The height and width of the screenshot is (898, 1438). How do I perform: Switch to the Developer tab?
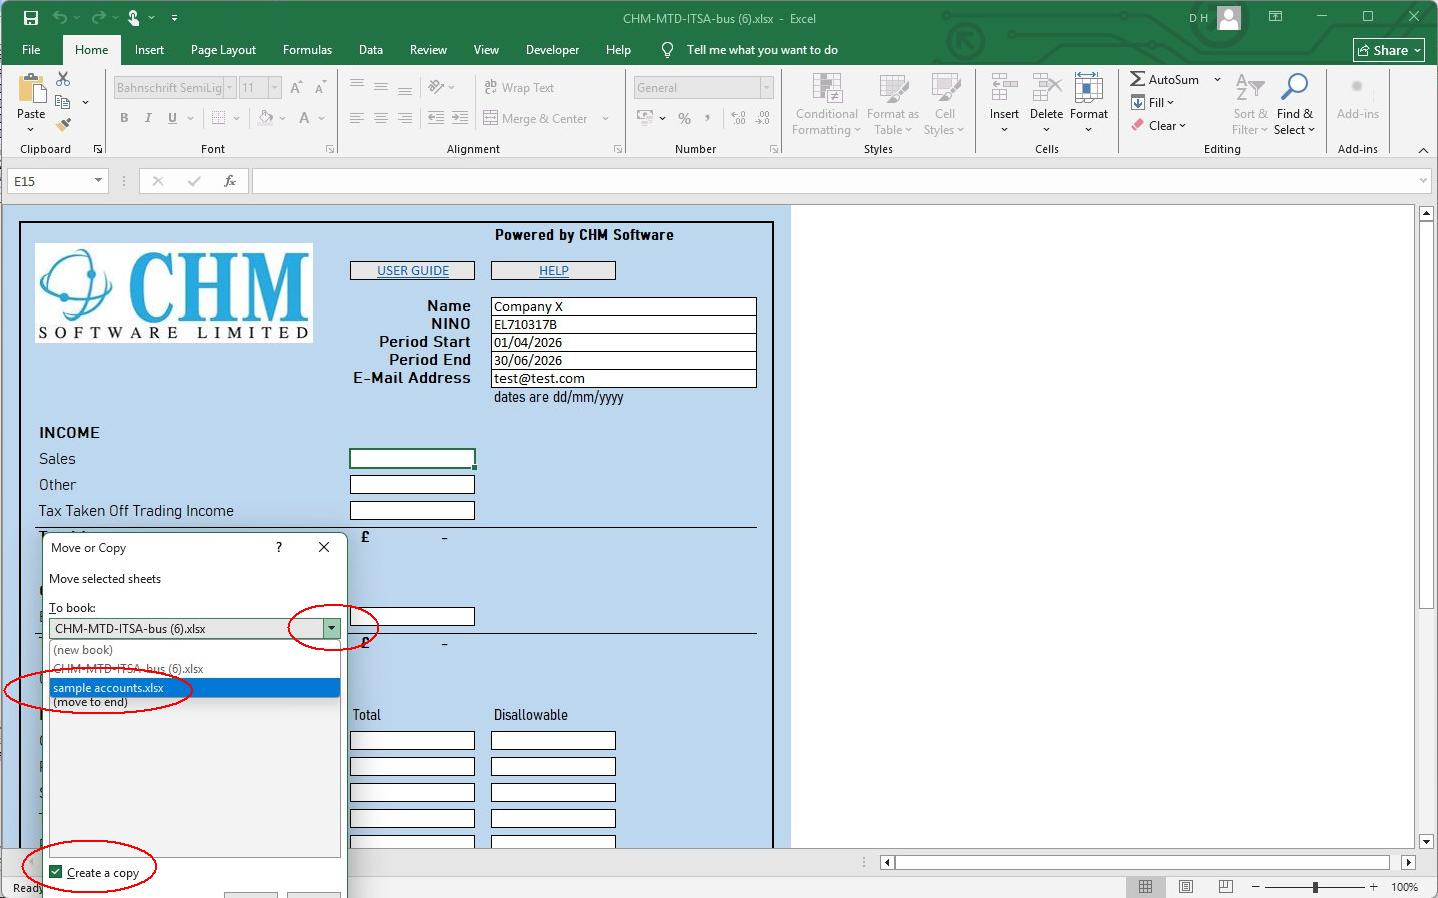(552, 50)
